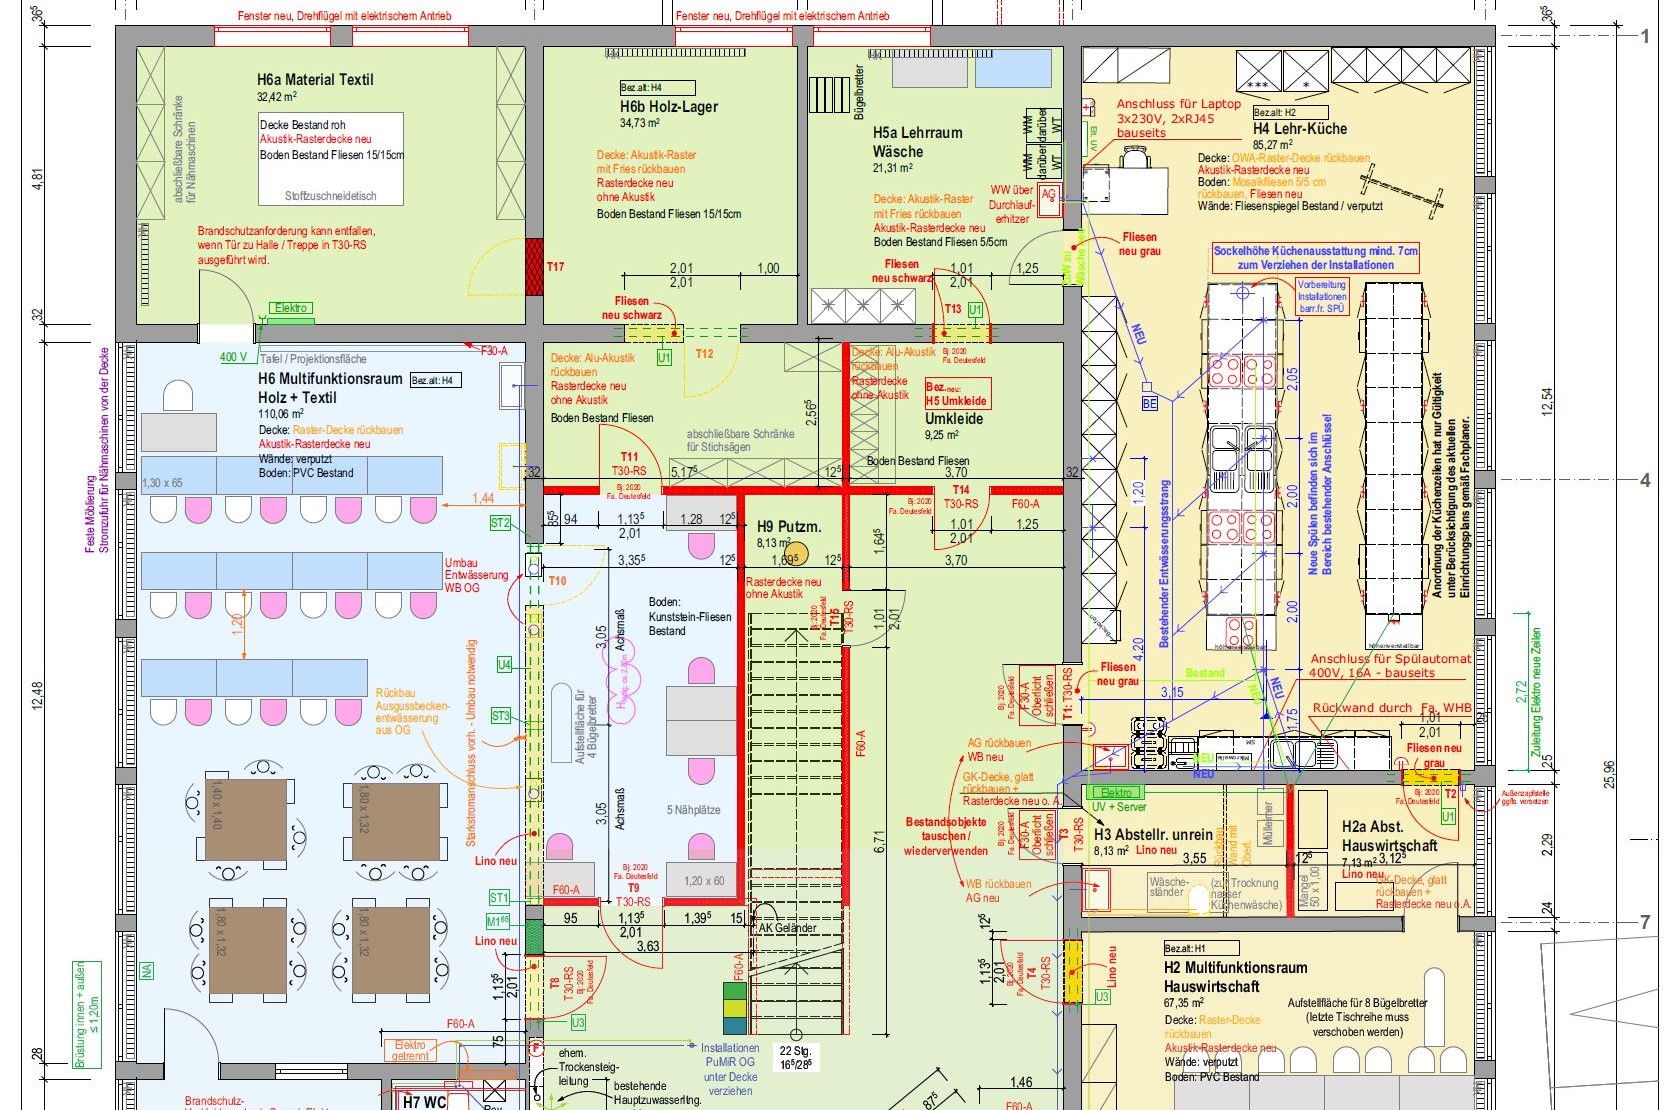
Task: Select the orange door label 'T10'
Action: tap(557, 581)
